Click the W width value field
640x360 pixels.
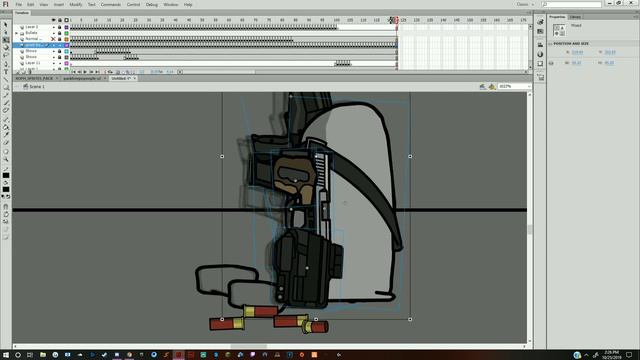(x=576, y=63)
